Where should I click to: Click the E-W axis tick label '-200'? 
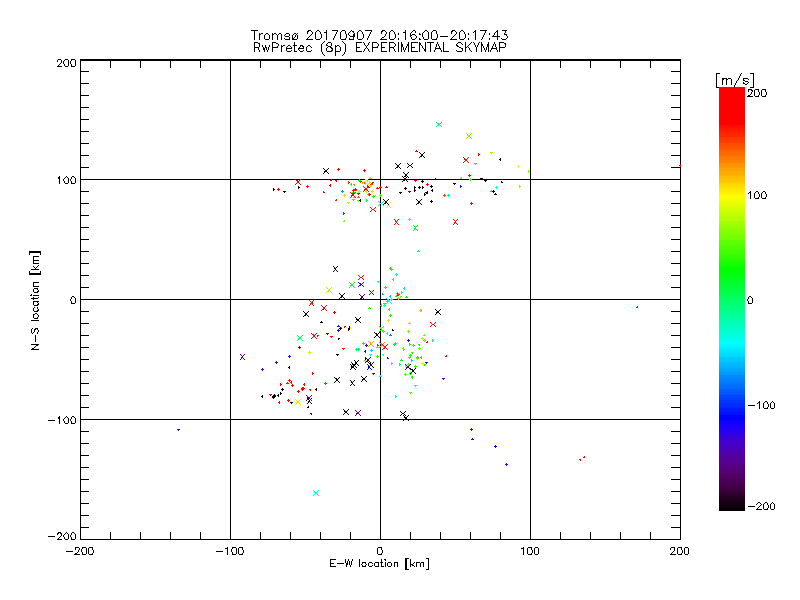(x=80, y=551)
